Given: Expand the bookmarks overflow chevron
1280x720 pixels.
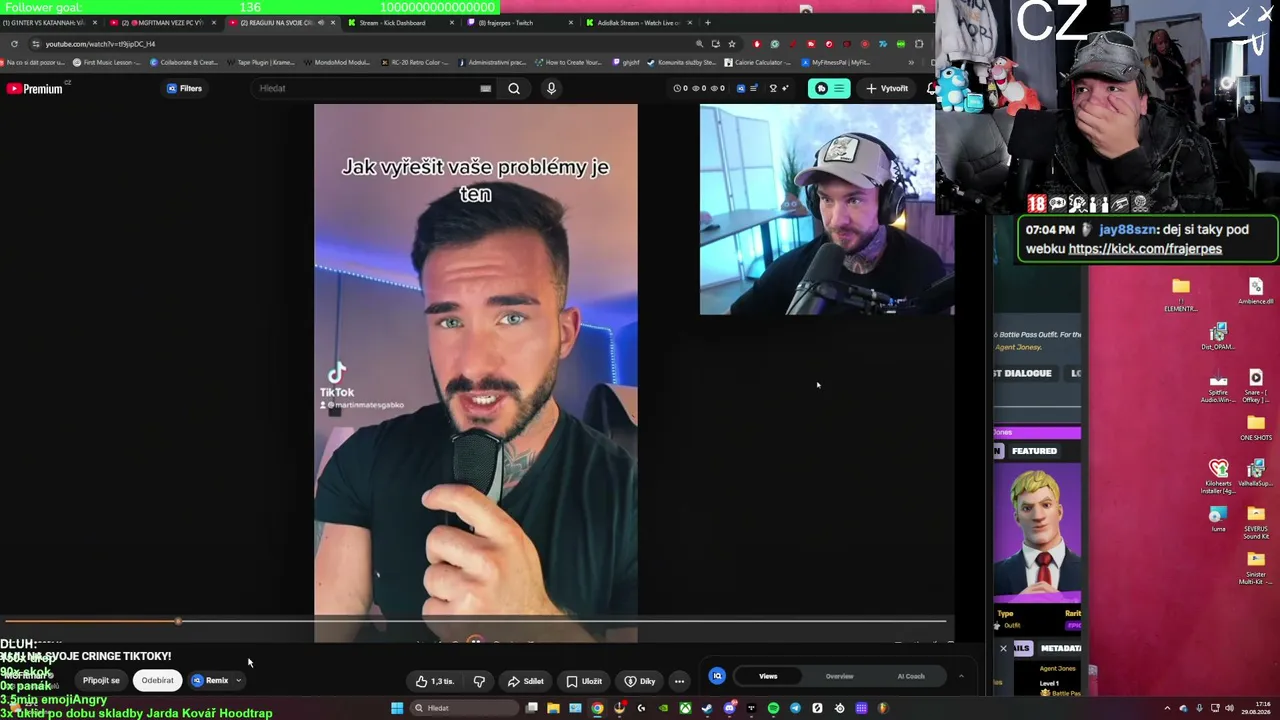Looking at the screenshot, I should (x=911, y=62).
